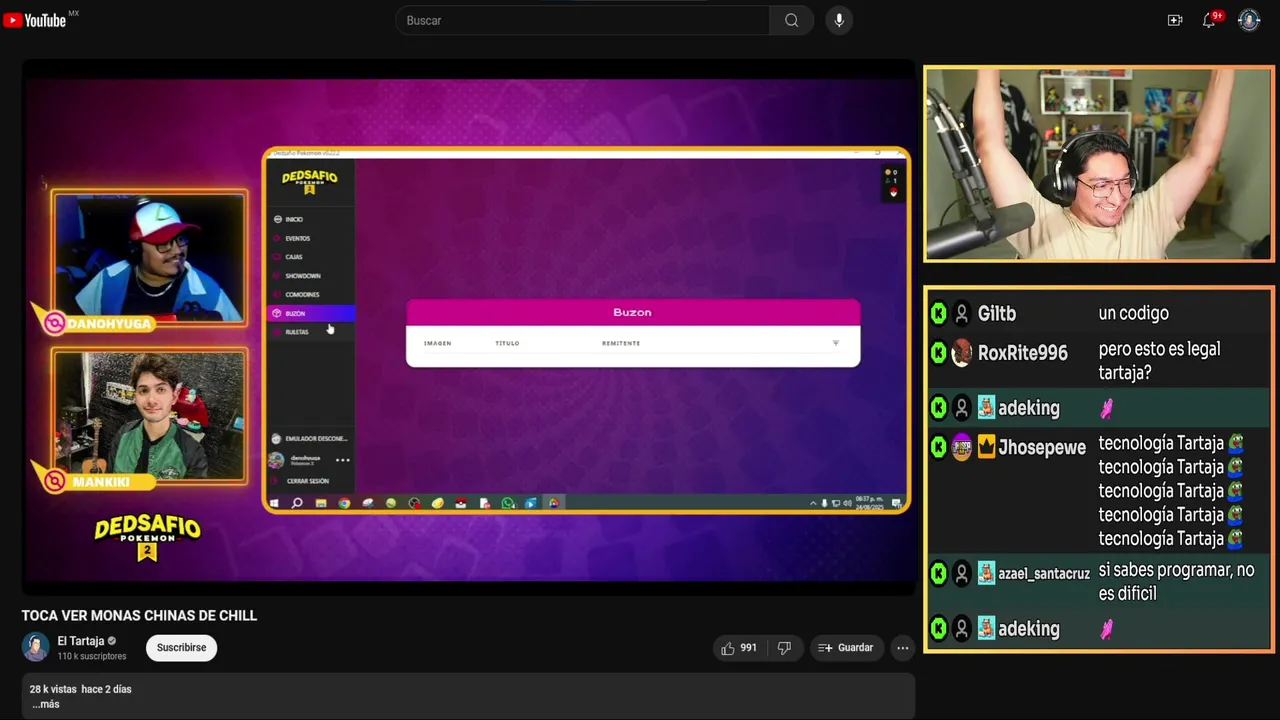Screen dimensions: 1280x720
Task: Open the Pokeball app on the taskbar
Action: 461,503
